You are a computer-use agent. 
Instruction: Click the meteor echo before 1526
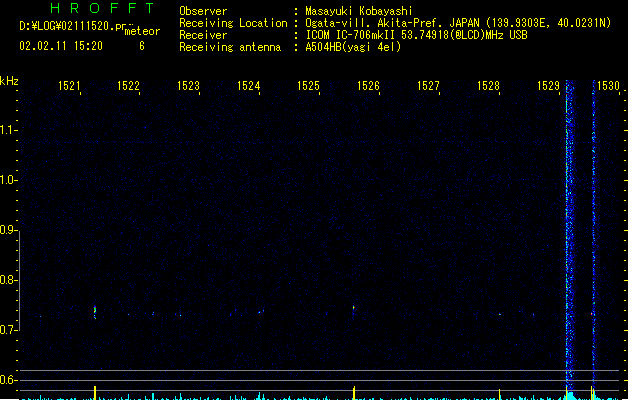[353, 310]
